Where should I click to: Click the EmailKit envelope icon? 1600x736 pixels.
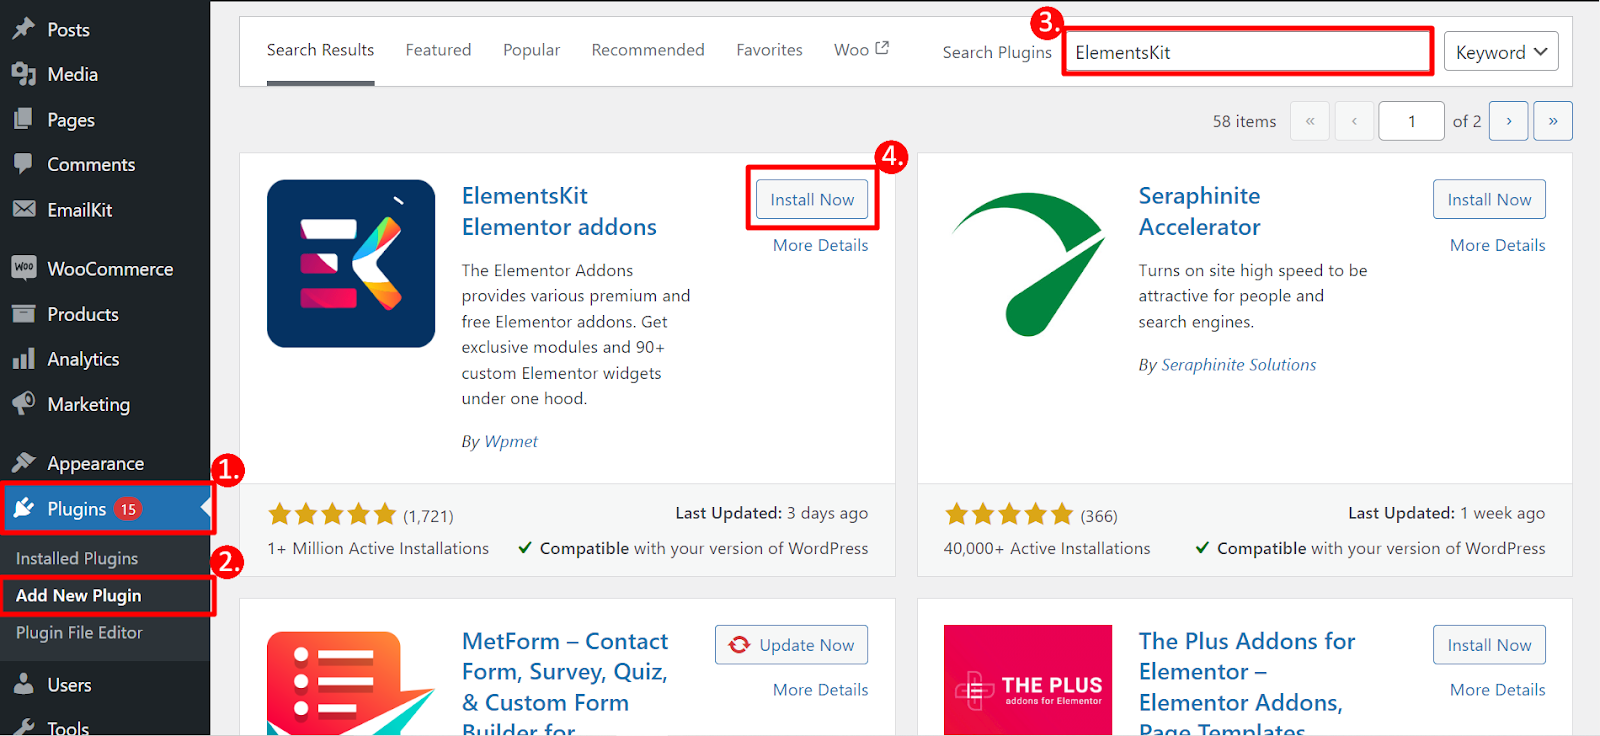(24, 209)
